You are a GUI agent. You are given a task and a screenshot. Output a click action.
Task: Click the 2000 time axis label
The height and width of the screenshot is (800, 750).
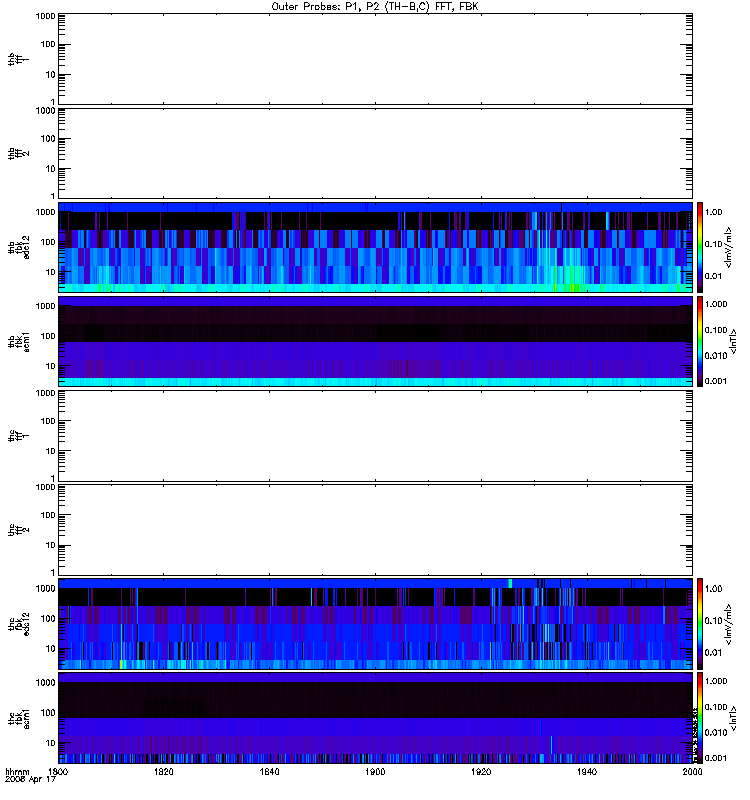pyautogui.click(x=692, y=771)
